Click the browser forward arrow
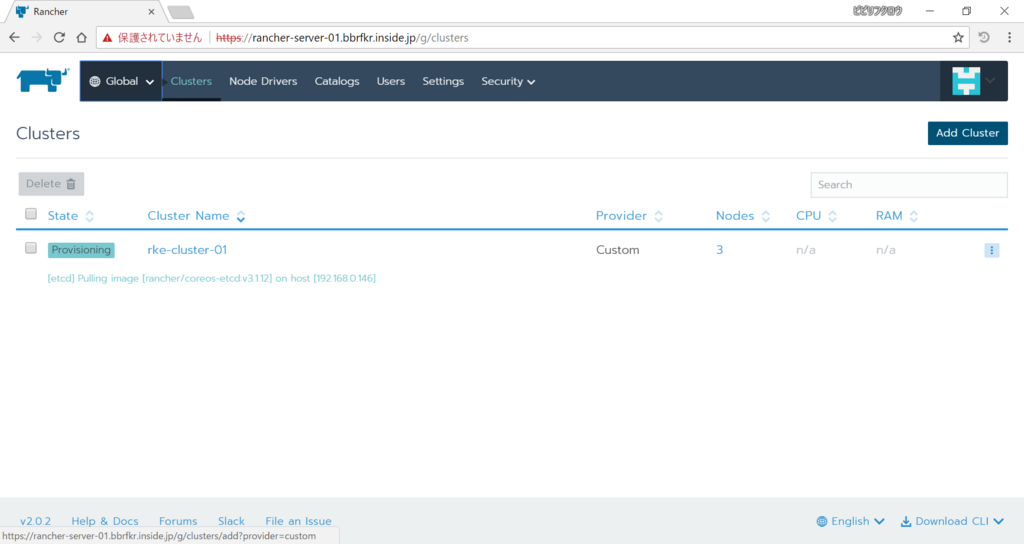This screenshot has height=544, width=1024. 37,37
